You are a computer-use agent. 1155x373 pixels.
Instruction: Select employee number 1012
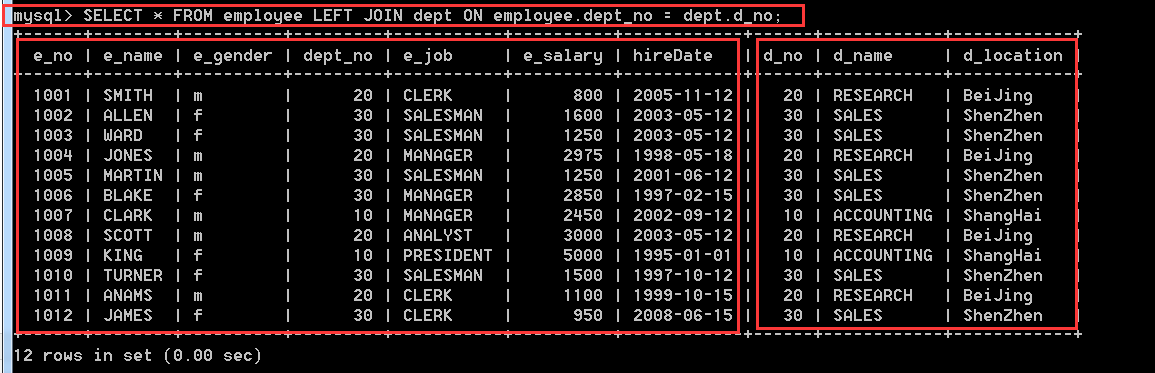tap(53, 315)
